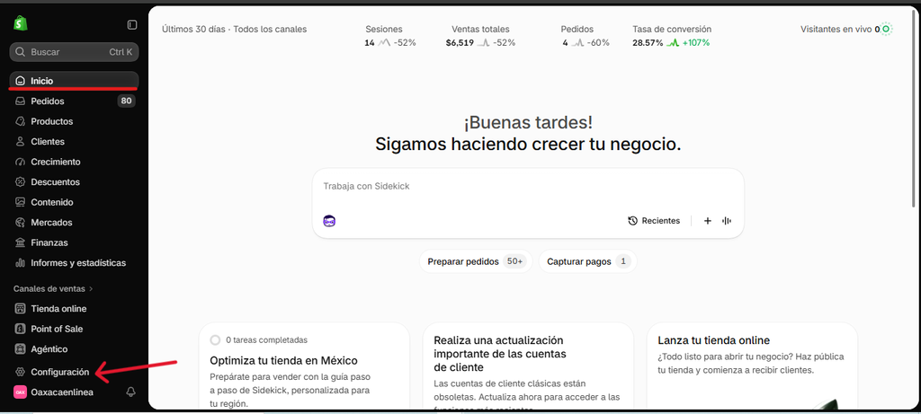Collapse the sidebar panel icon
921x414 pixels.
pos(132,25)
